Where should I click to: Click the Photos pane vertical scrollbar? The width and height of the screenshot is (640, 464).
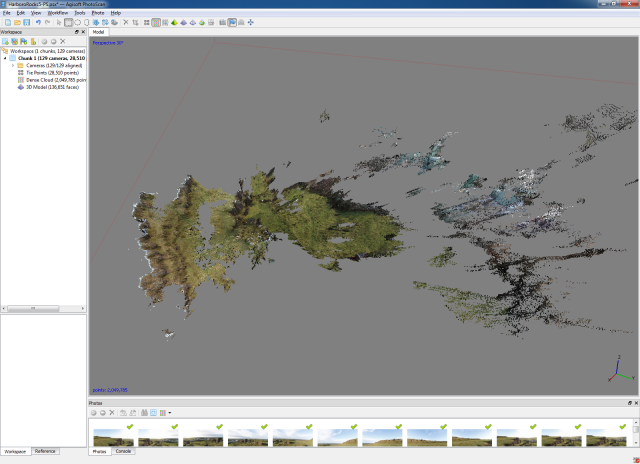click(x=636, y=433)
